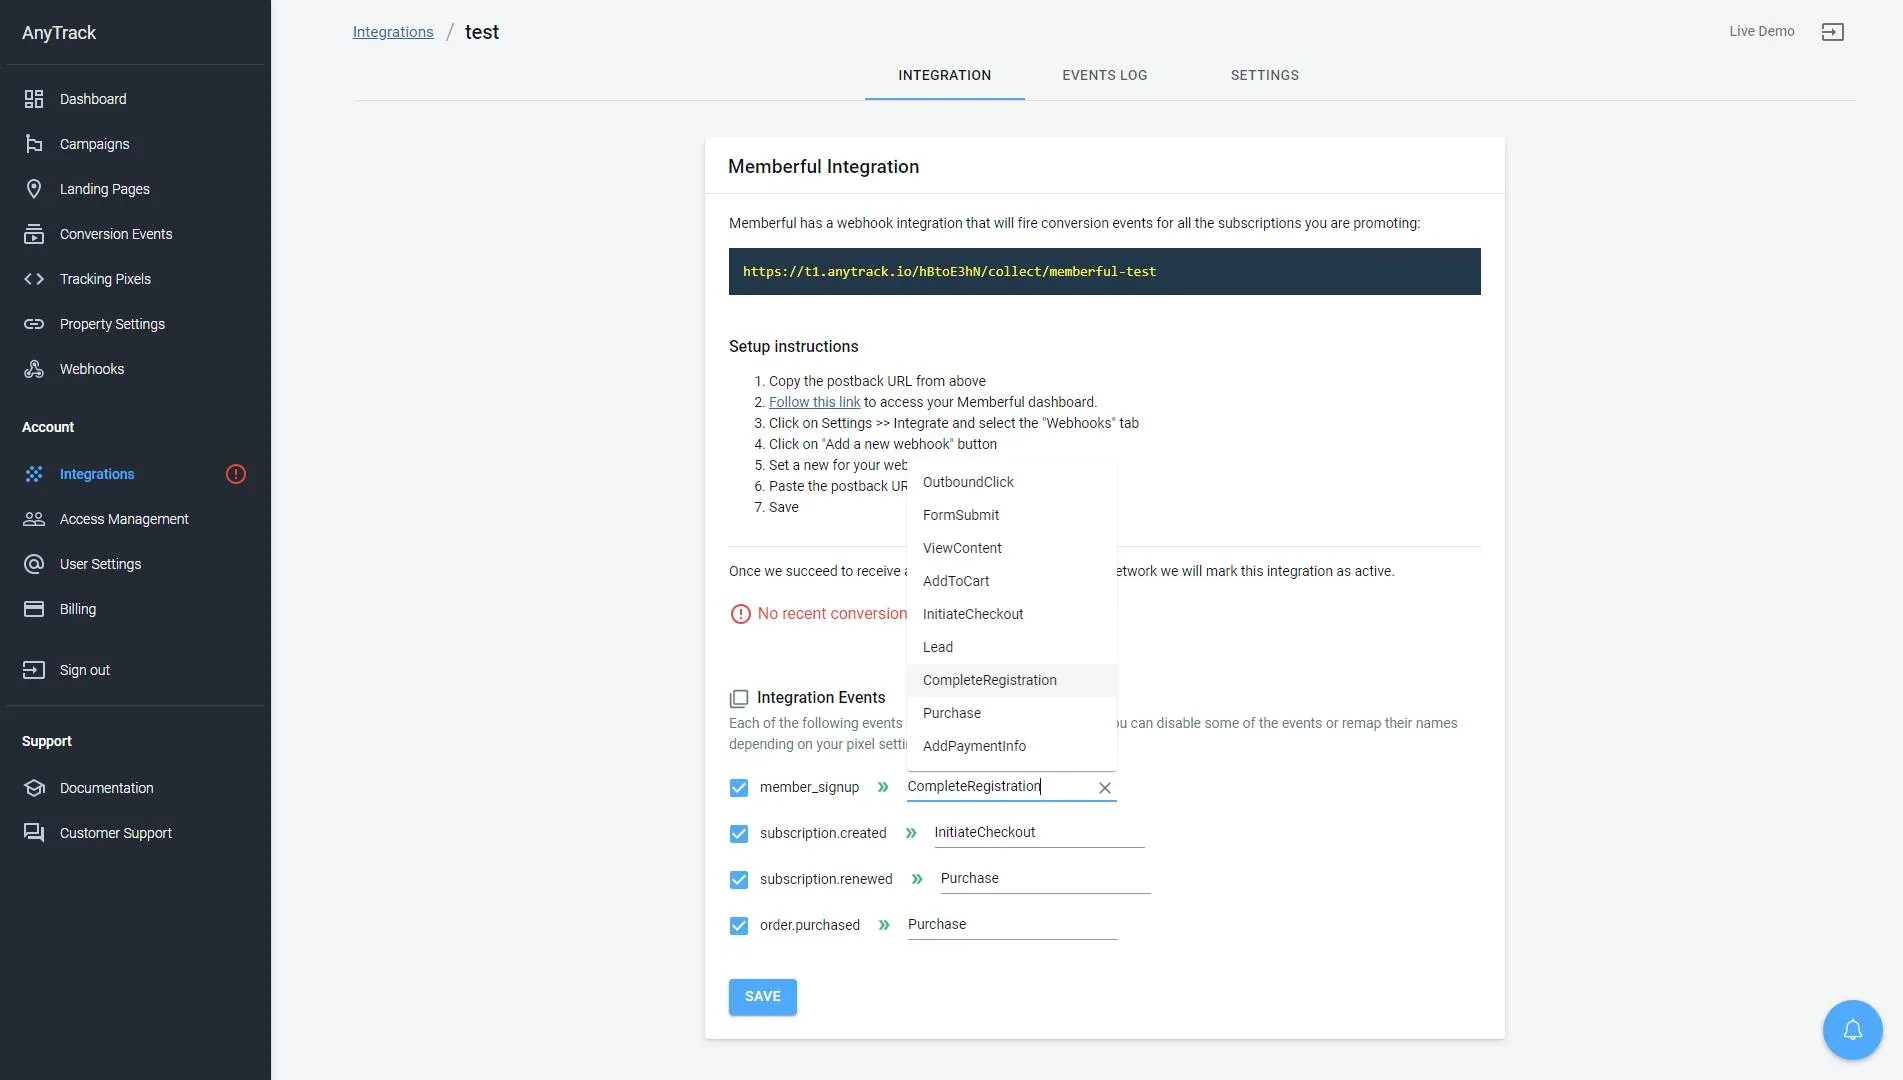Select CompleteRegistration in the open list
This screenshot has width=1903, height=1080.
point(1012,680)
